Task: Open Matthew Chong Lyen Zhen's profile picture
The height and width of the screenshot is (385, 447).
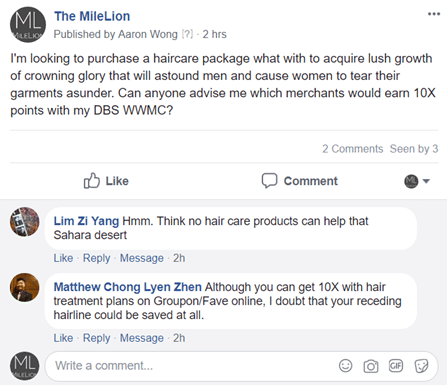Action: point(25,287)
